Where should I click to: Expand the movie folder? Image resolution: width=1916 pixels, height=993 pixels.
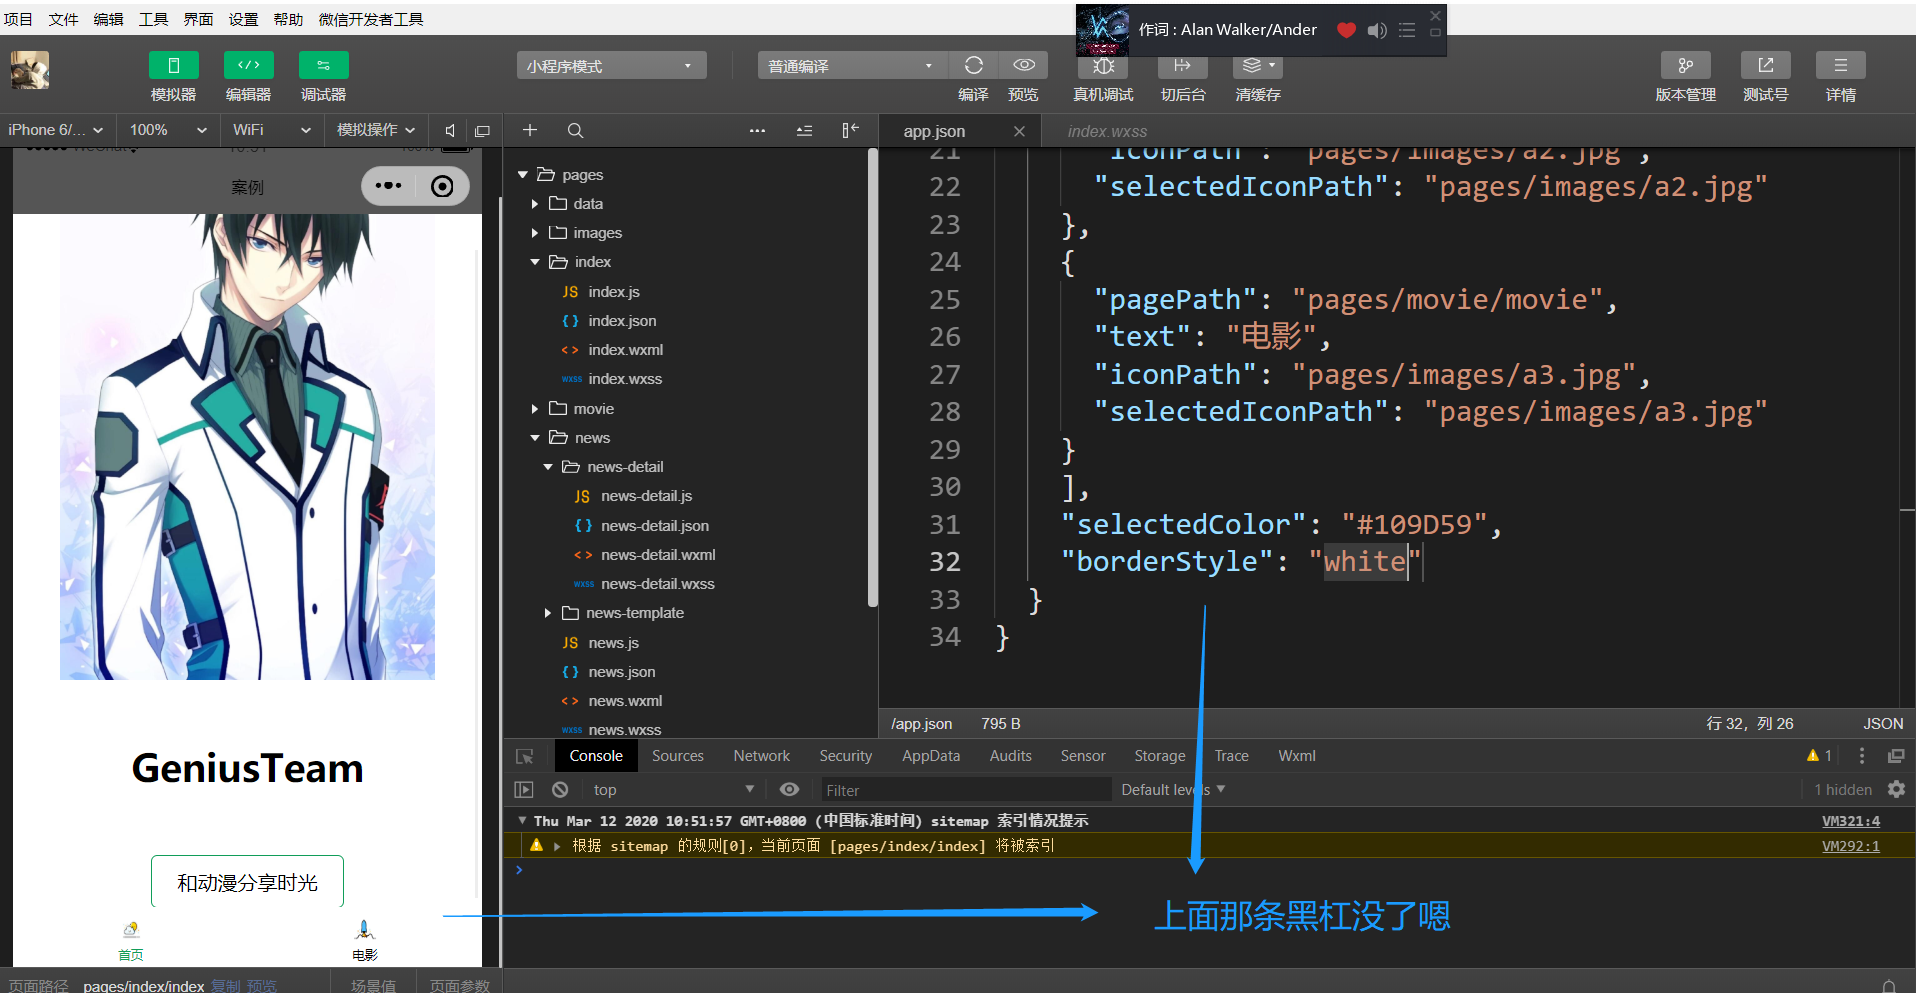(535, 409)
